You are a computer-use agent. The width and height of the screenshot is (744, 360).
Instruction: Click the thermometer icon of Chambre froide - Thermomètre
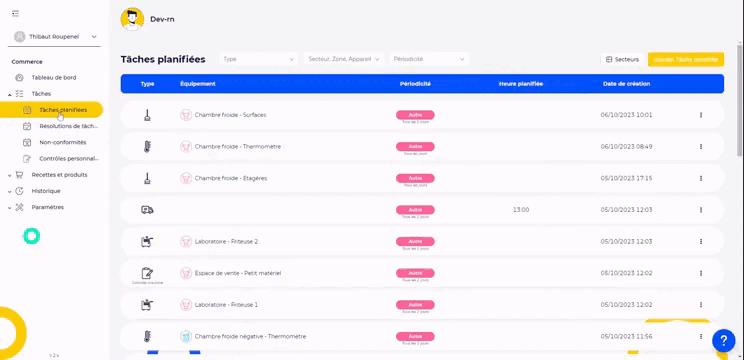(x=147, y=147)
